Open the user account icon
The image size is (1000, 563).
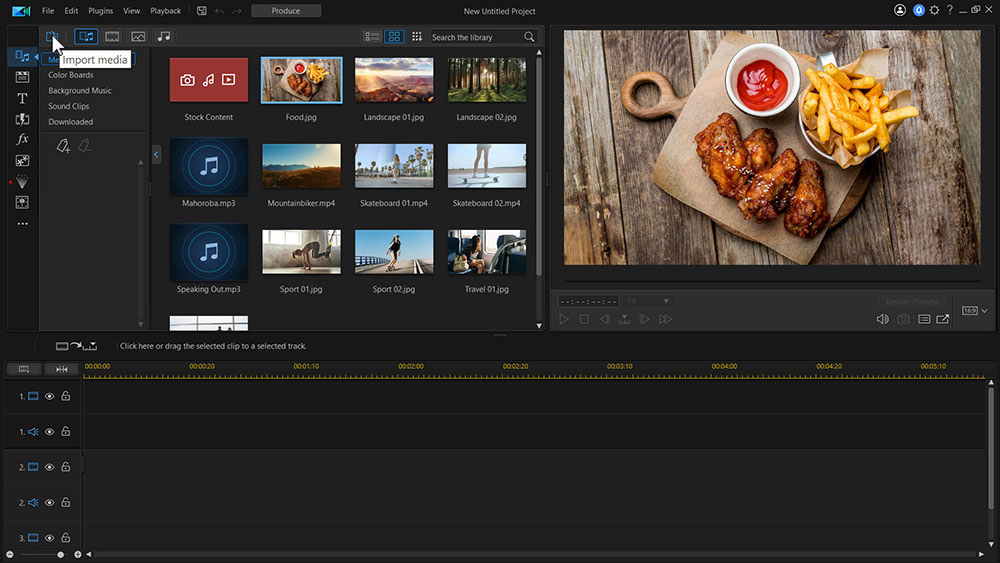coord(900,10)
